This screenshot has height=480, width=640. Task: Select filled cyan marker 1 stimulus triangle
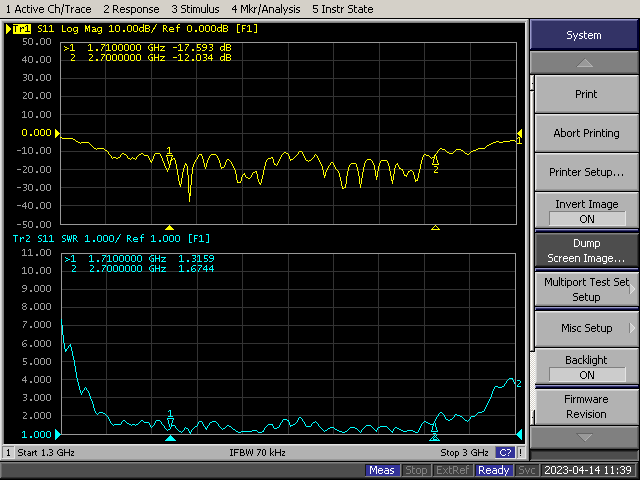(x=170, y=438)
